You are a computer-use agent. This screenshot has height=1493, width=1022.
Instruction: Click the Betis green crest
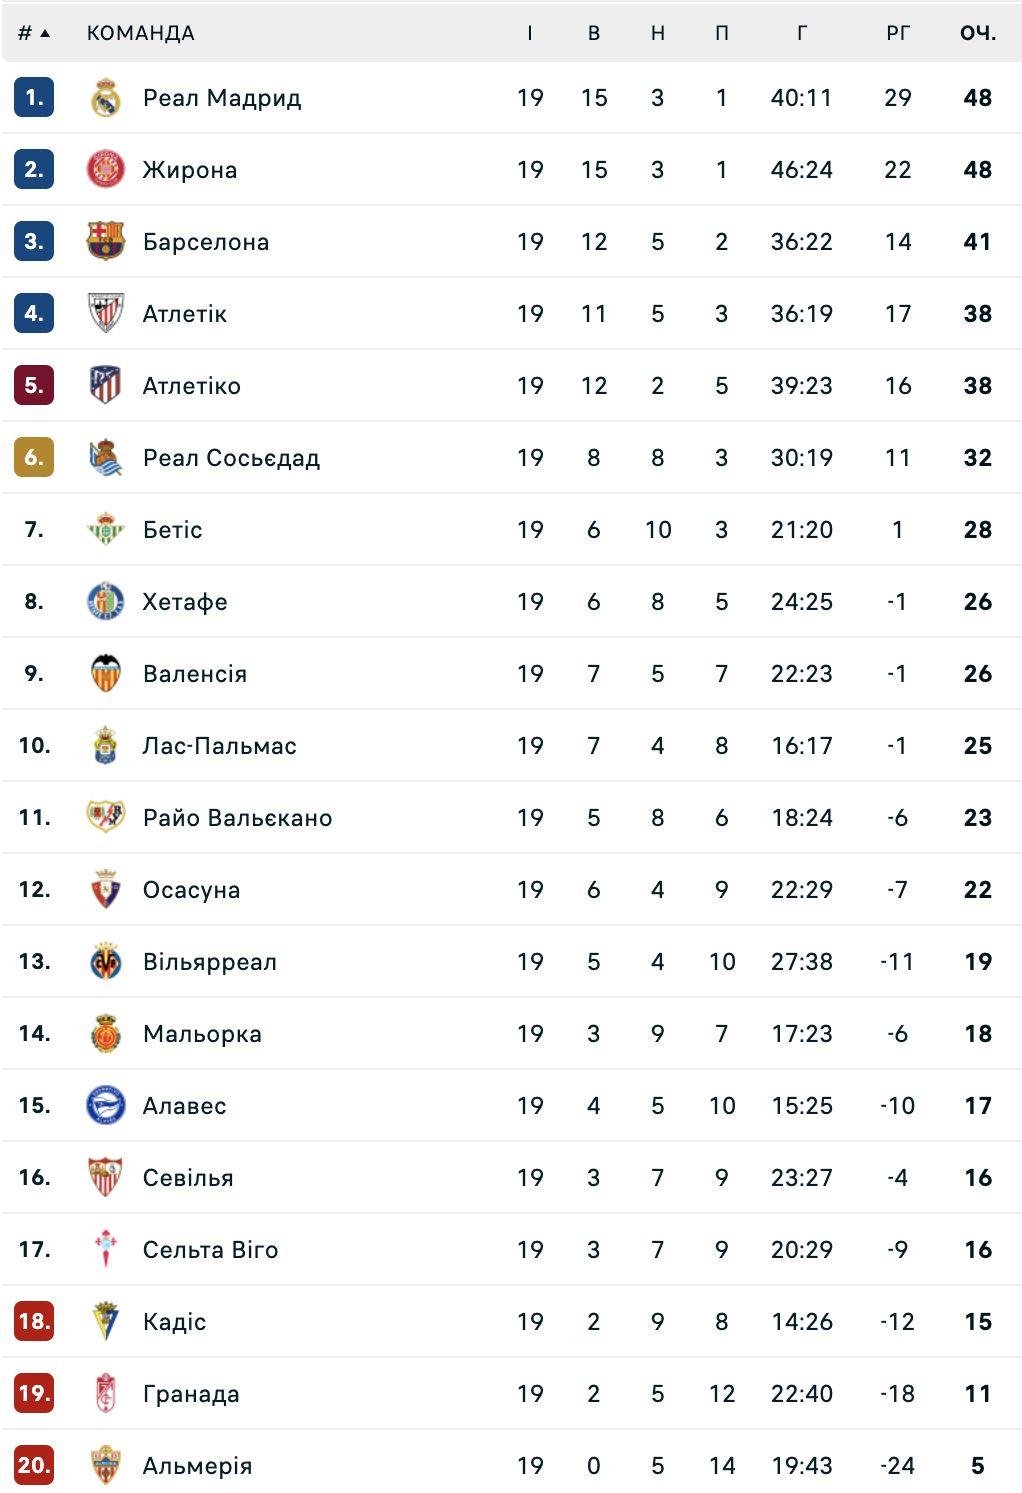pyautogui.click(x=105, y=530)
